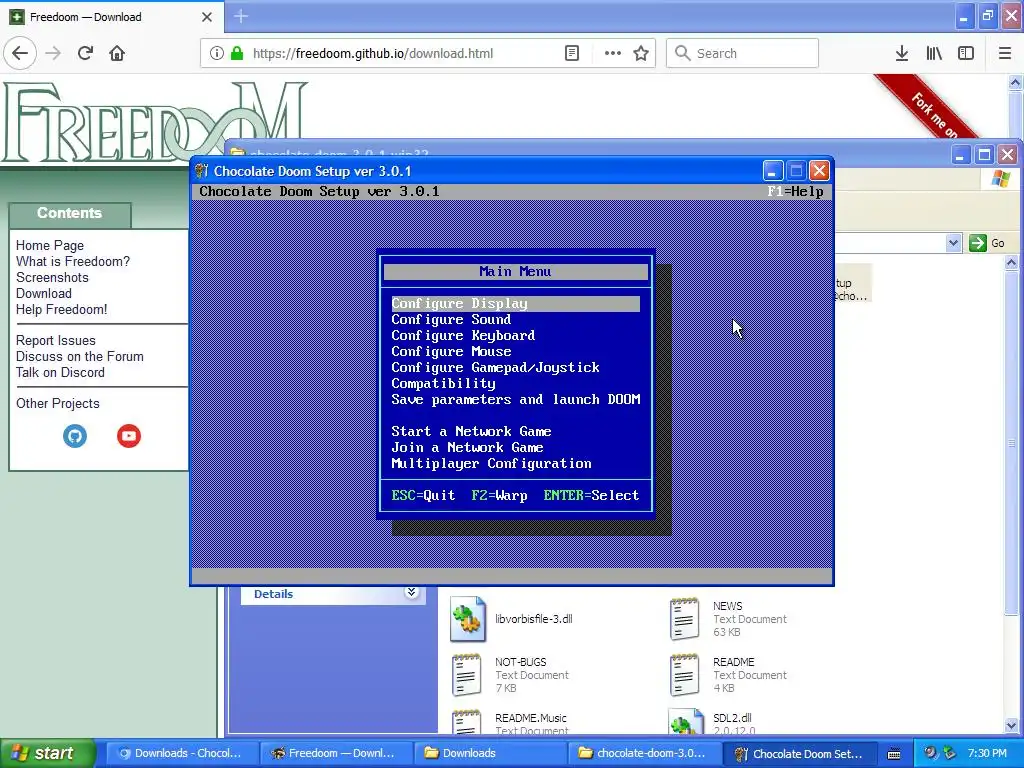The width and height of the screenshot is (1024, 768).
Task: Open Firefox library icon
Action: 934,54
